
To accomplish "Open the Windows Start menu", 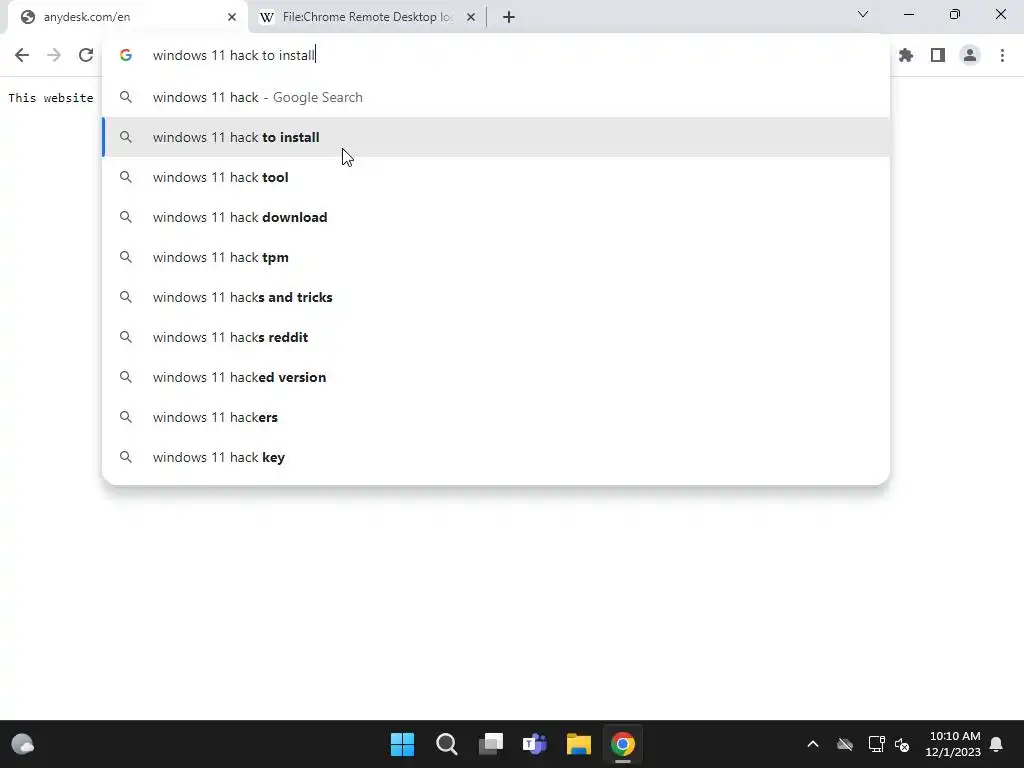I will 402,744.
